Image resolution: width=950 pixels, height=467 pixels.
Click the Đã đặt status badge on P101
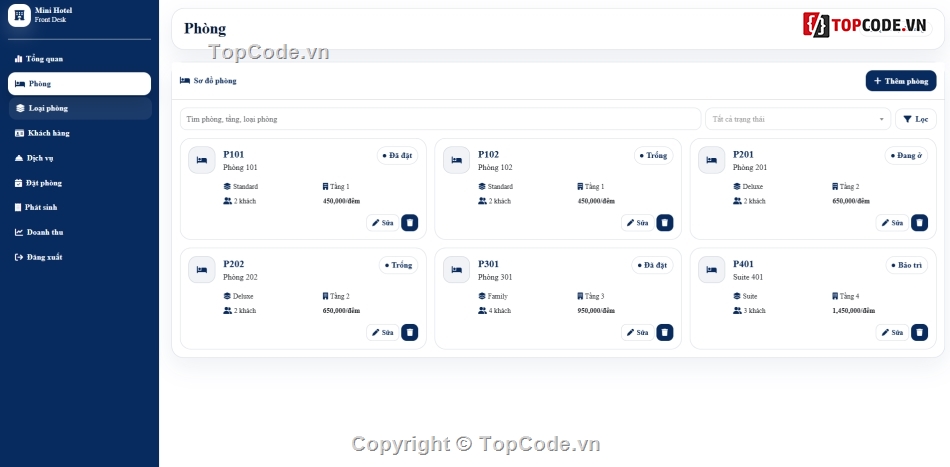(x=397, y=156)
